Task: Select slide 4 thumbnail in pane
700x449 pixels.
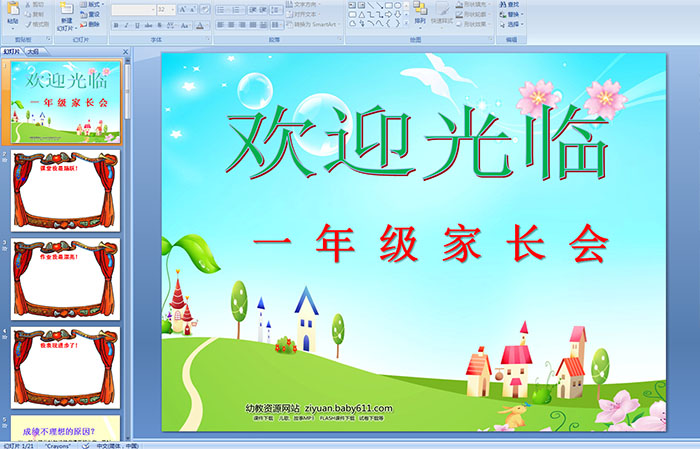Action: point(66,368)
